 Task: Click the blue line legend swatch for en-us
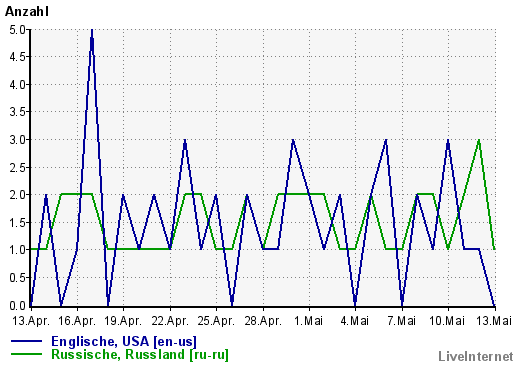coord(27,341)
